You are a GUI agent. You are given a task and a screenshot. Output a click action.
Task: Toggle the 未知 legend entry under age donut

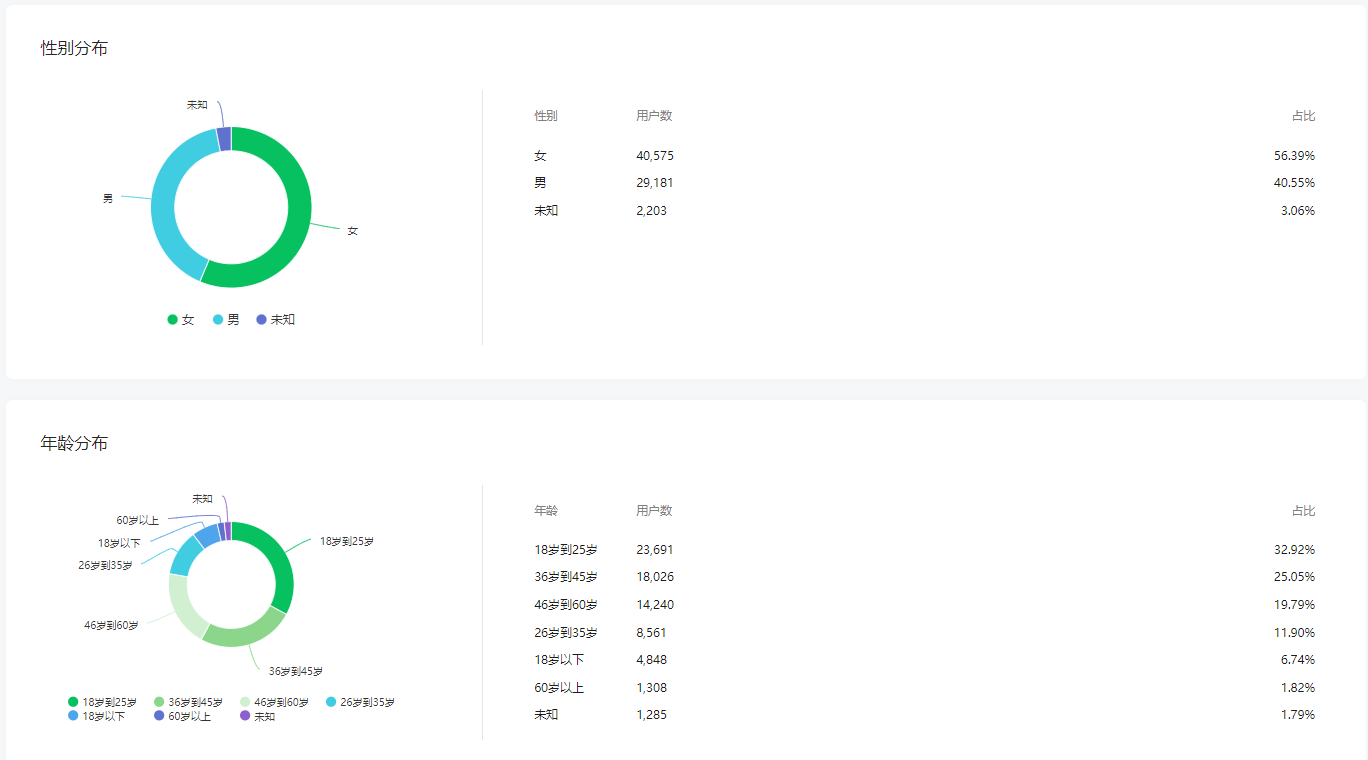[x=257, y=716]
